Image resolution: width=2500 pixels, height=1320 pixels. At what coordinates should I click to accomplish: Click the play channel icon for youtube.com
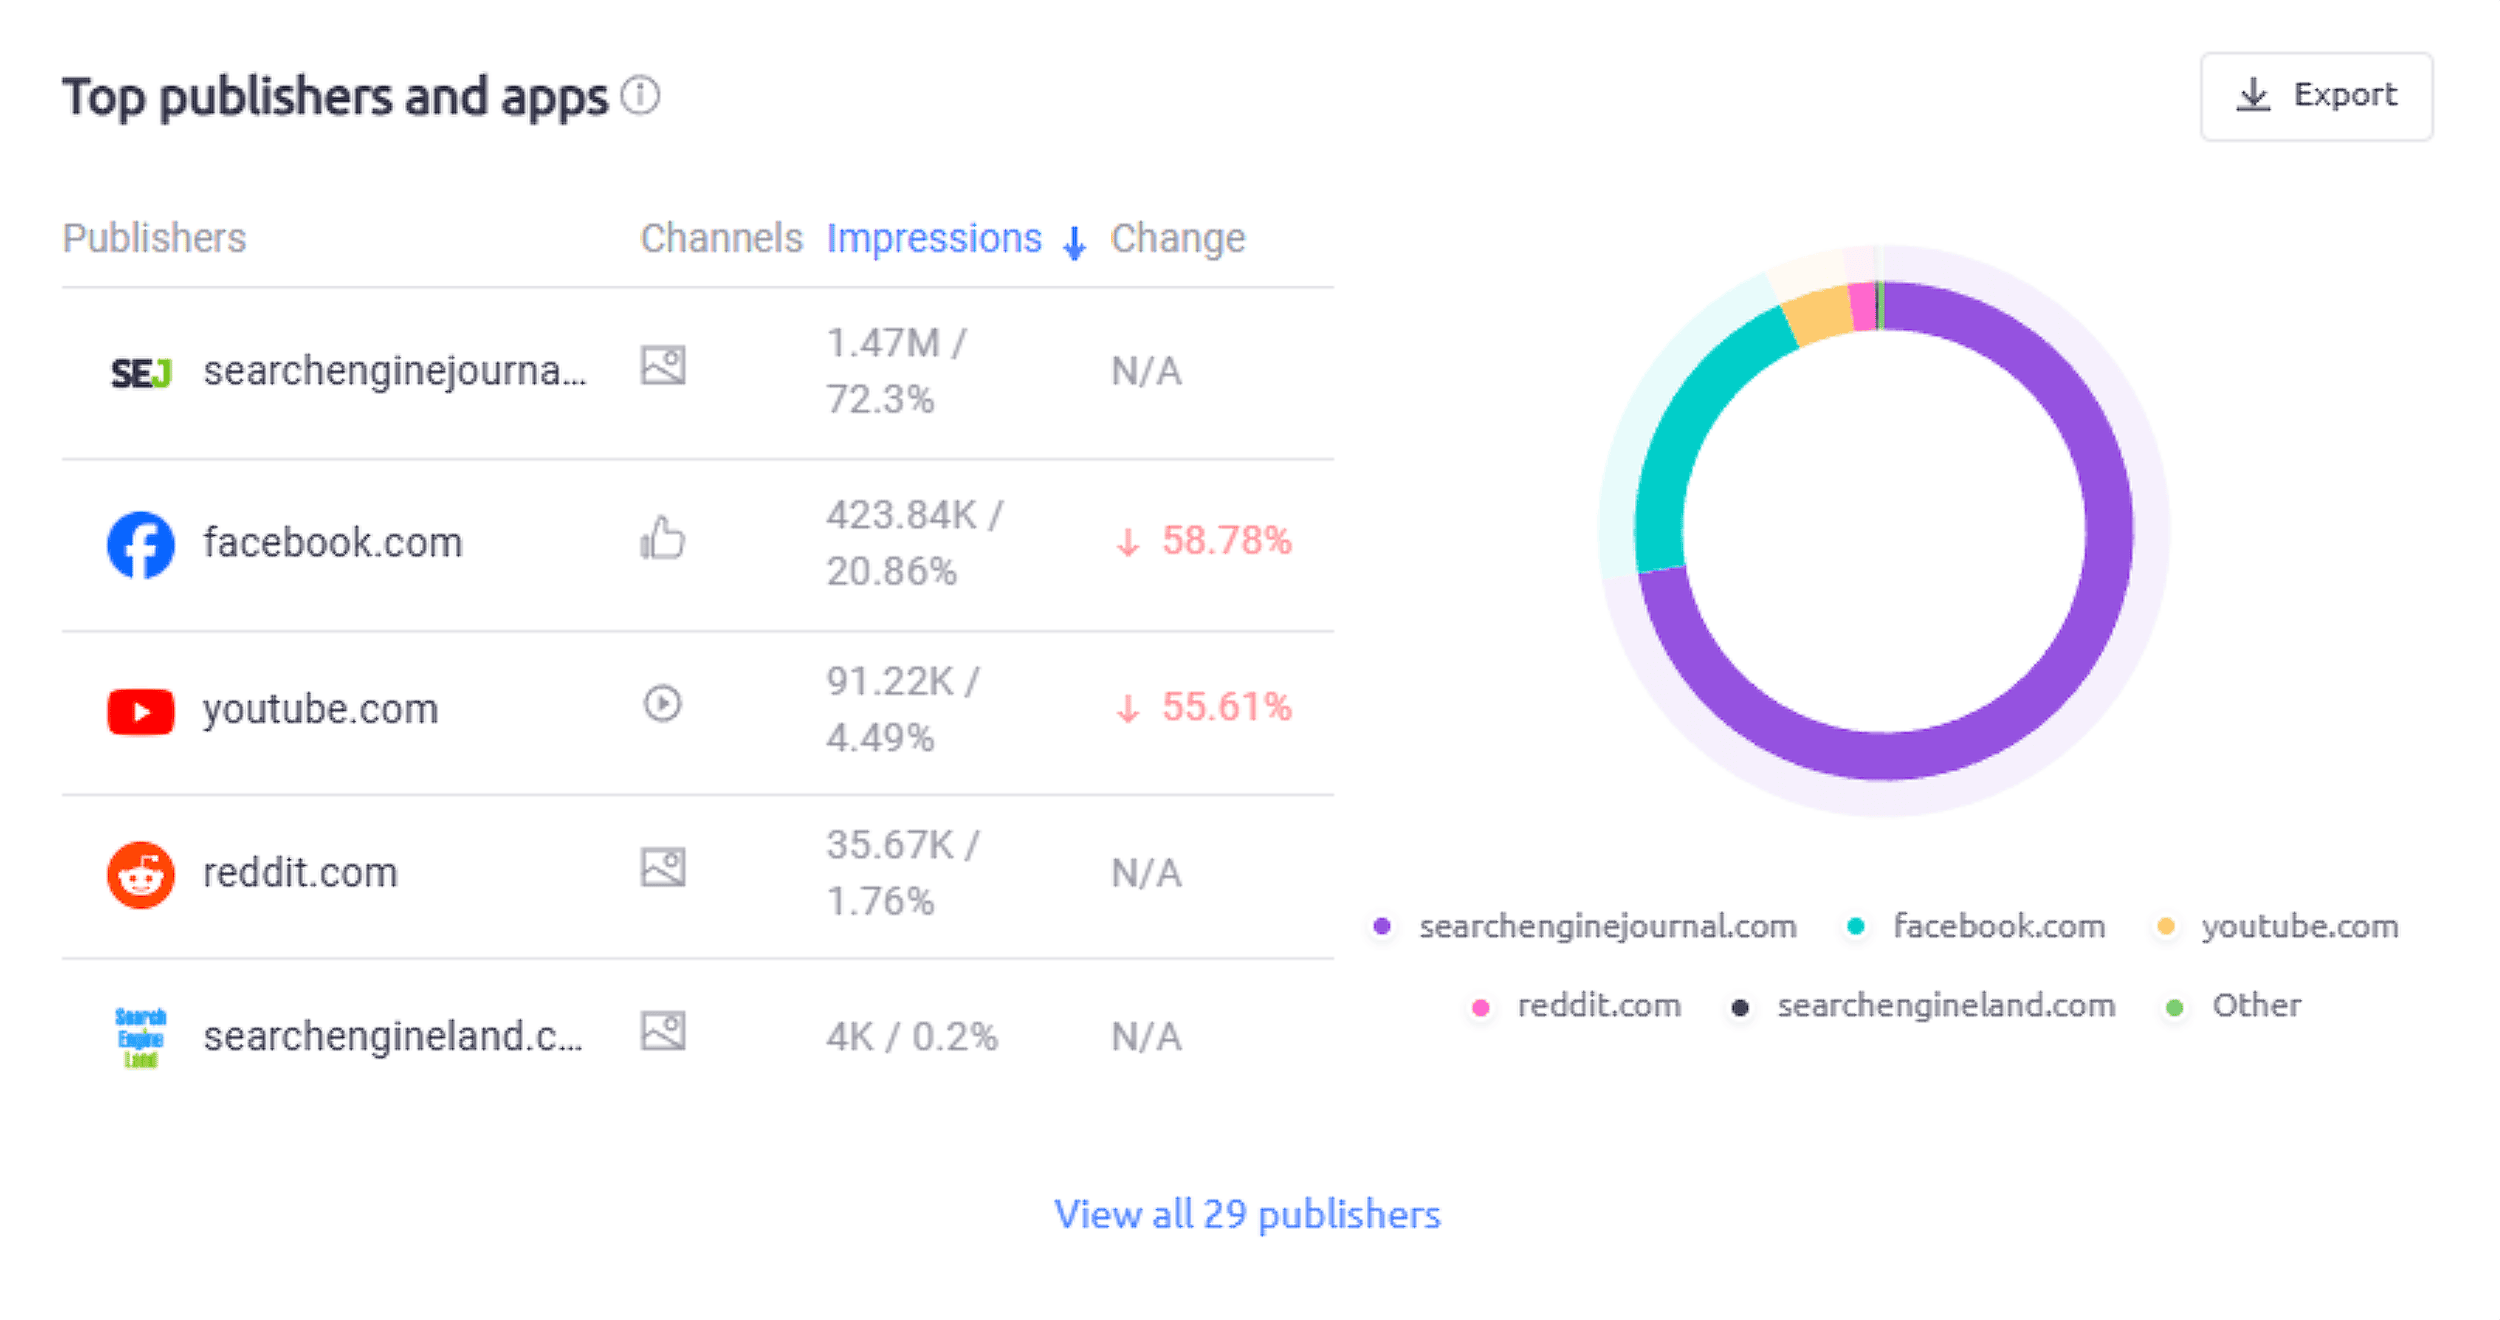tap(662, 703)
